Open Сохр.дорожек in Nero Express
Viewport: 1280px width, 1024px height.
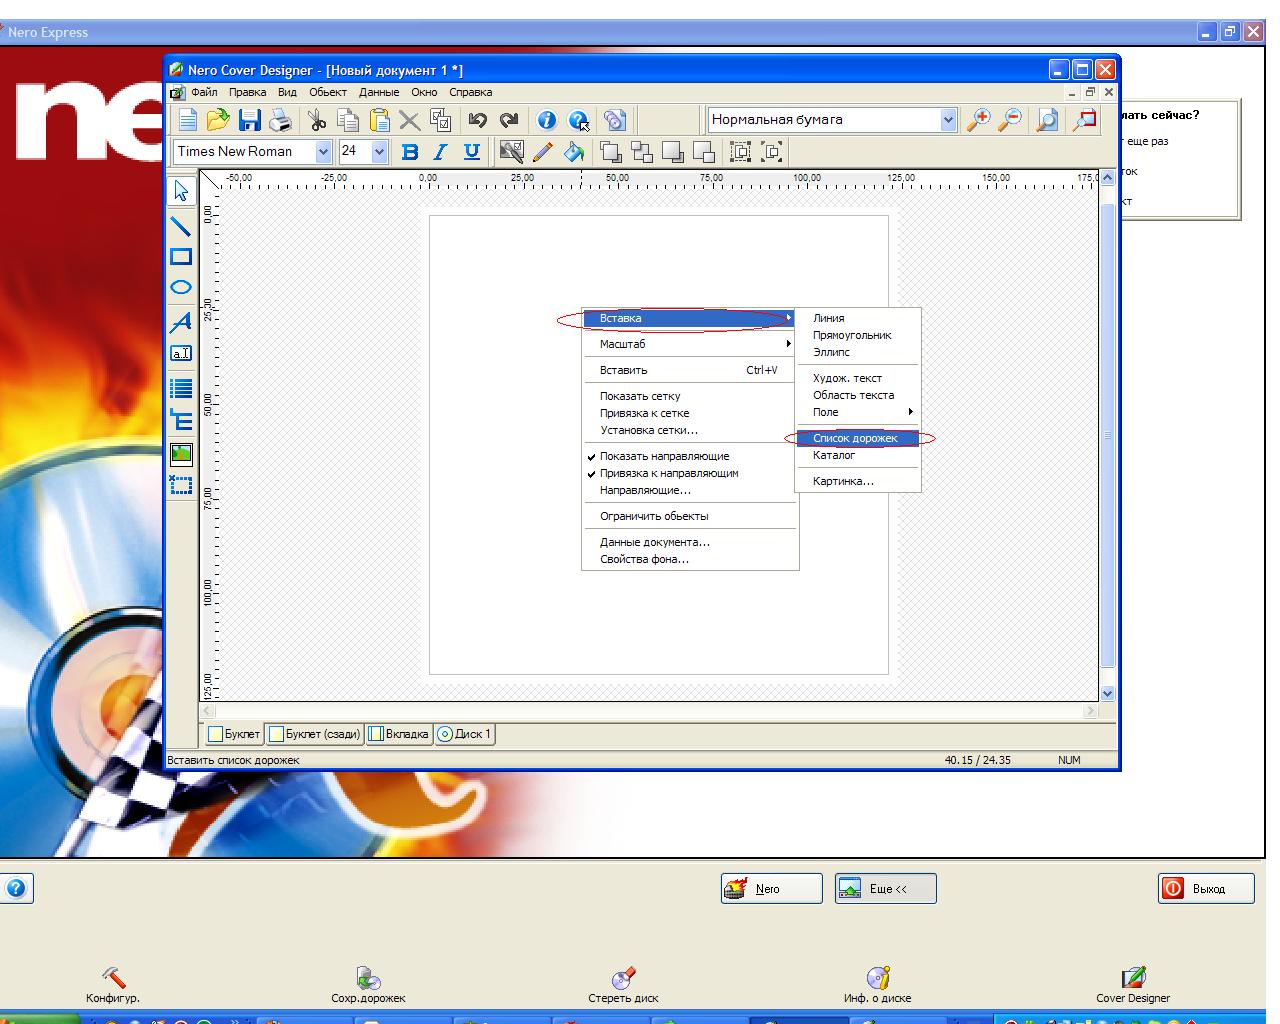(x=368, y=984)
